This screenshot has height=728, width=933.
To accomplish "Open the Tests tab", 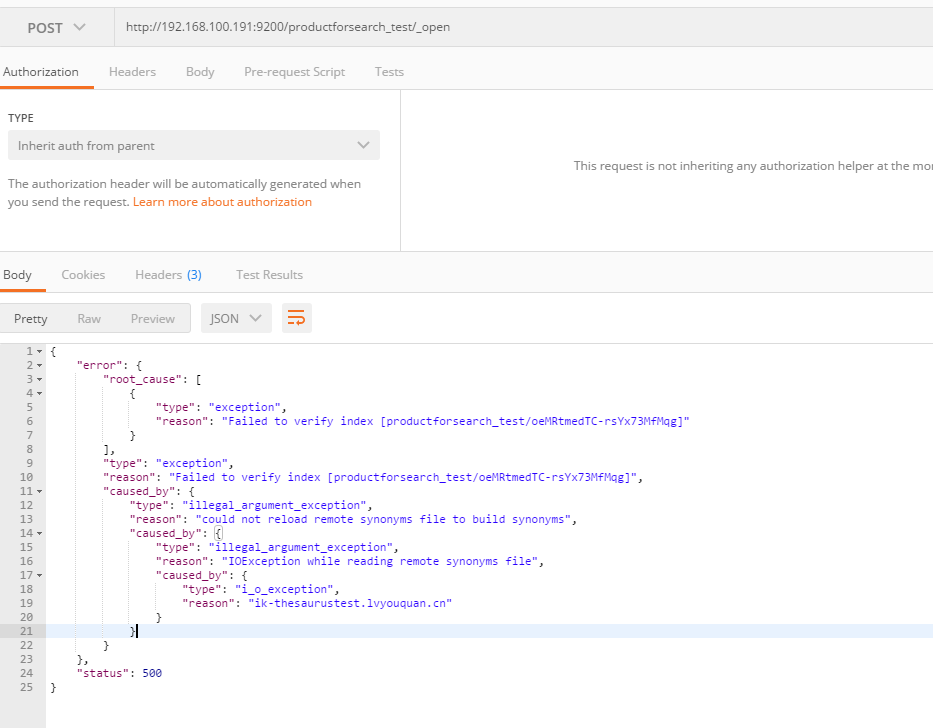I will click(389, 72).
